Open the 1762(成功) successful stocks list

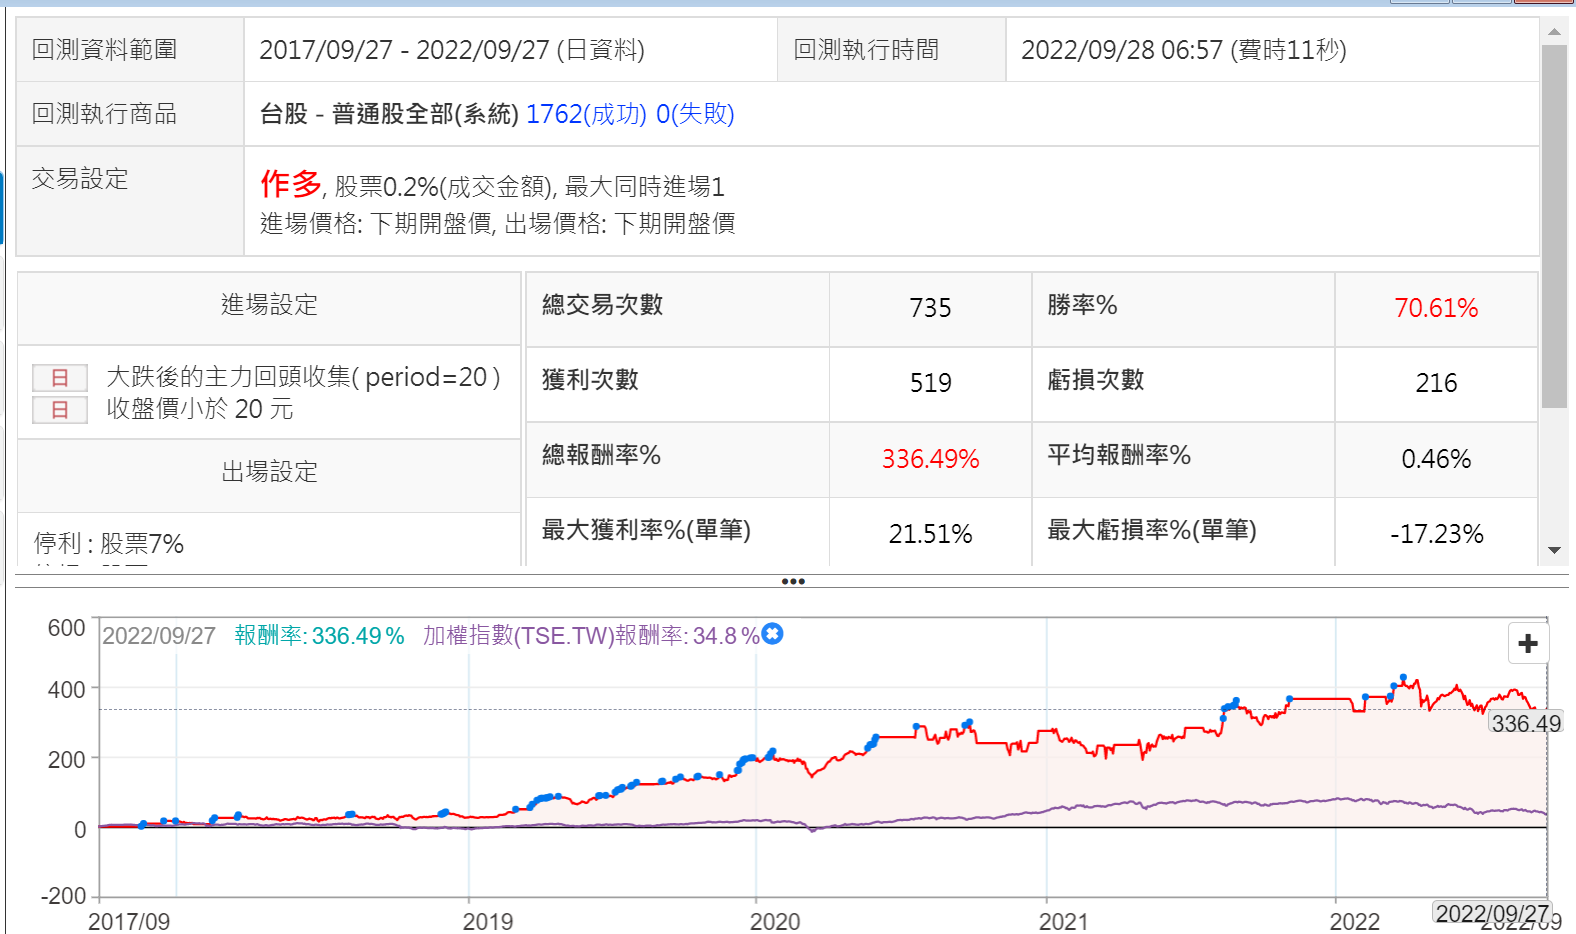(x=586, y=114)
